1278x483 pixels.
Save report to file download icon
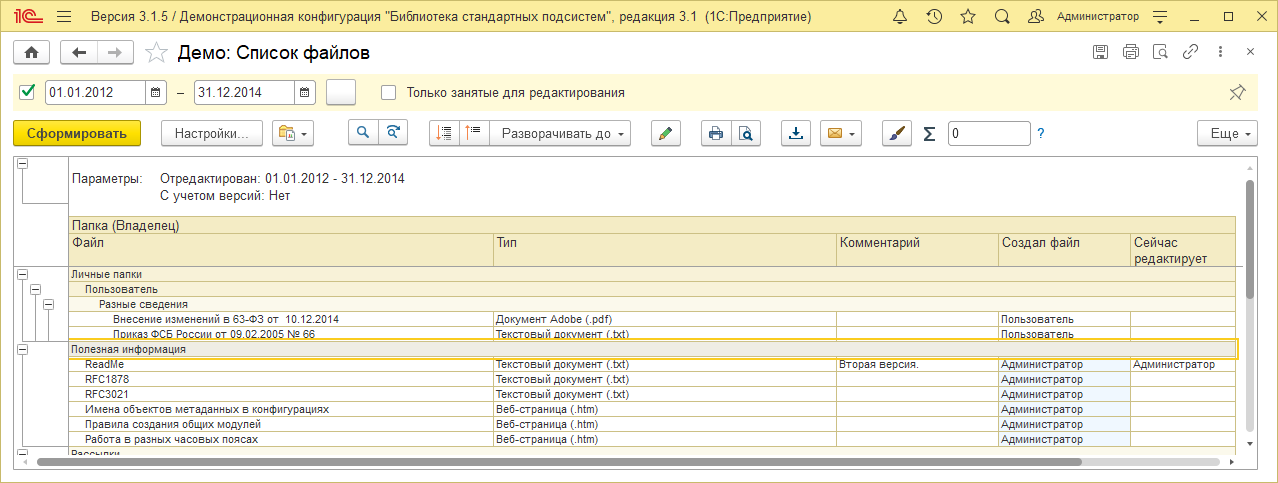(796, 133)
